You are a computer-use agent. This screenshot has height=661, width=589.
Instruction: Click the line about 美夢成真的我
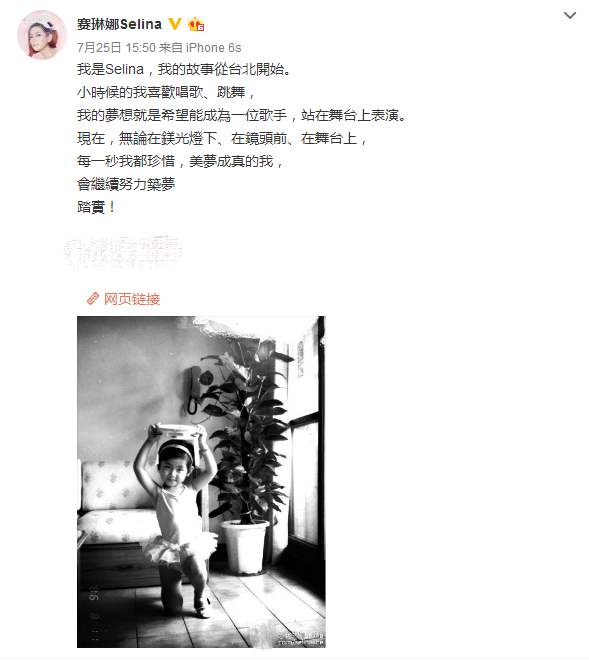180,161
